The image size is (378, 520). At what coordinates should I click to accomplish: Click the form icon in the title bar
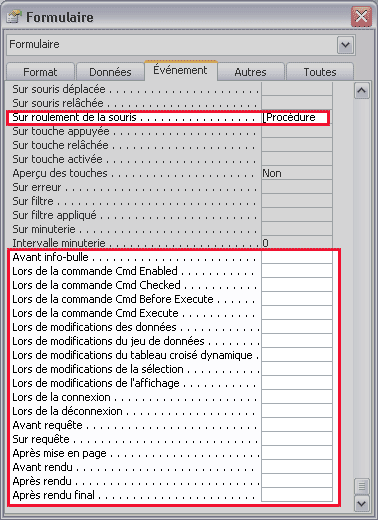(x=14, y=17)
